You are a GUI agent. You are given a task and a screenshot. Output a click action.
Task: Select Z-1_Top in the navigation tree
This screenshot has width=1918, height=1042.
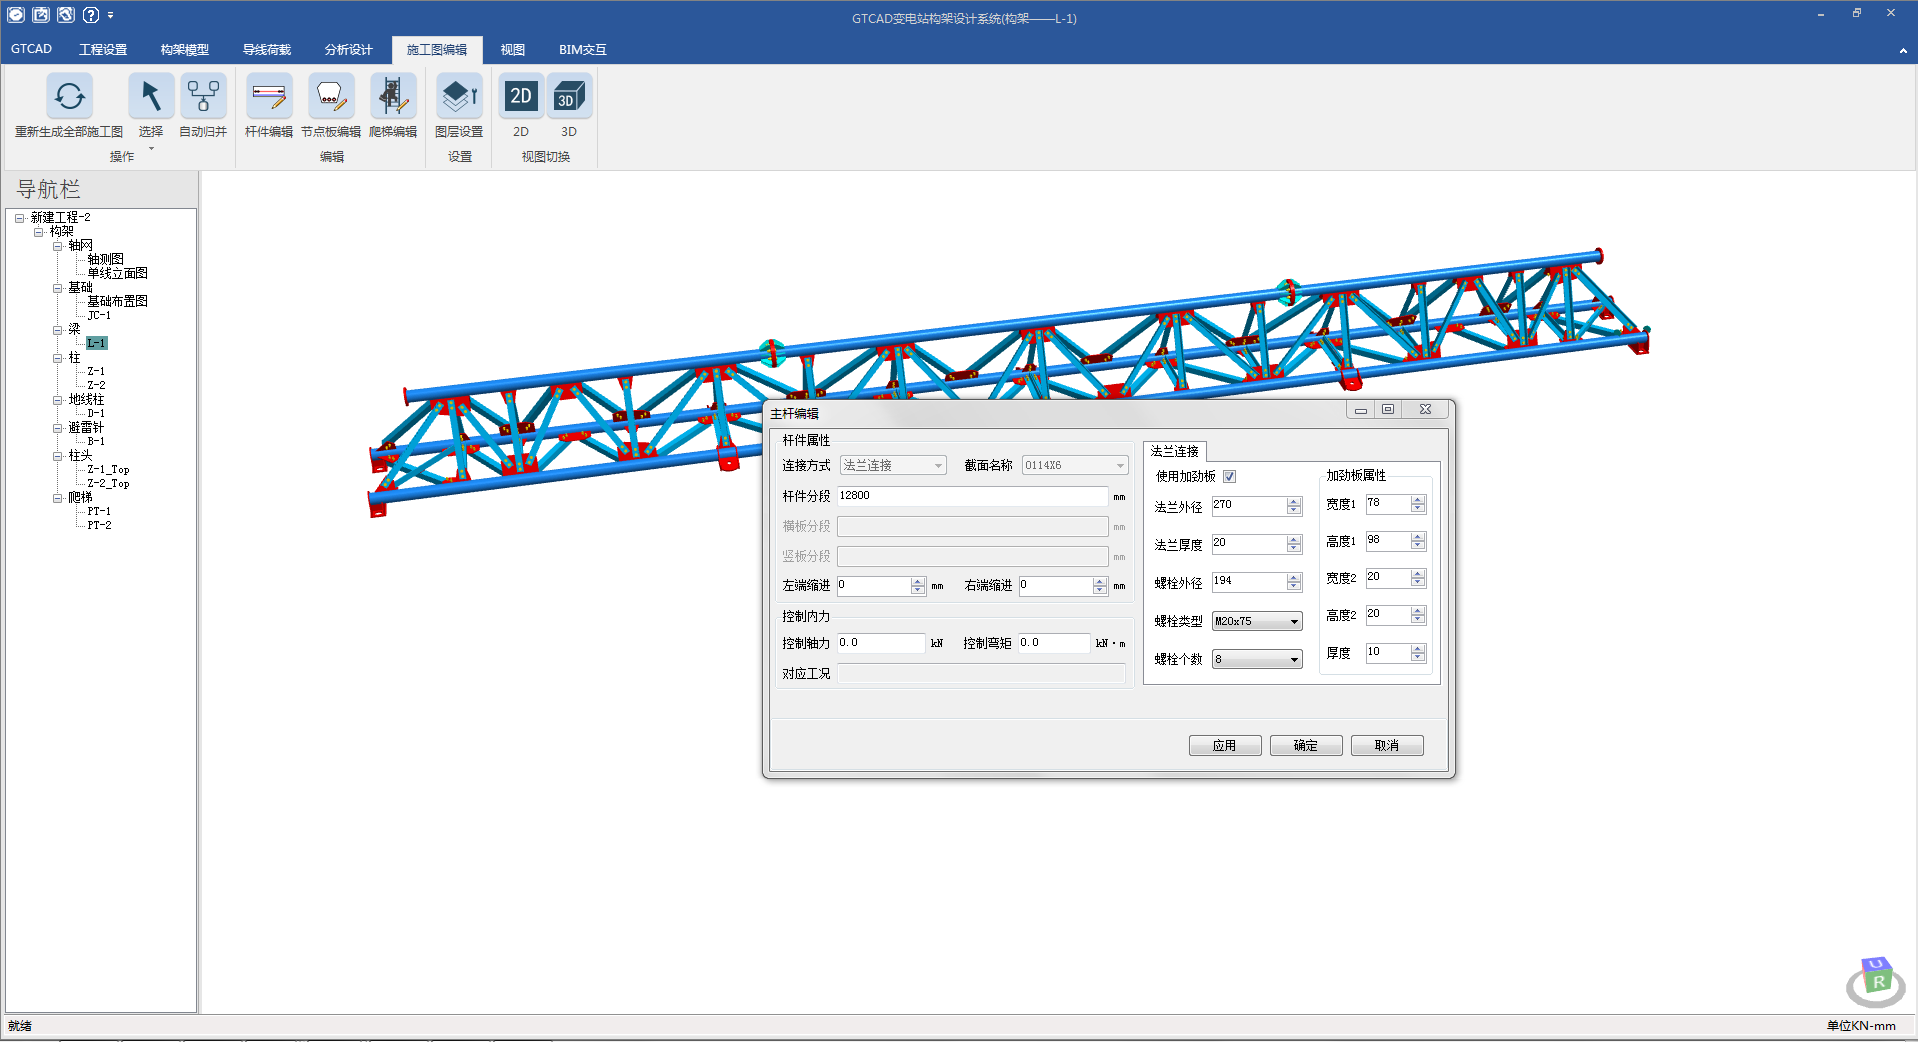point(108,470)
